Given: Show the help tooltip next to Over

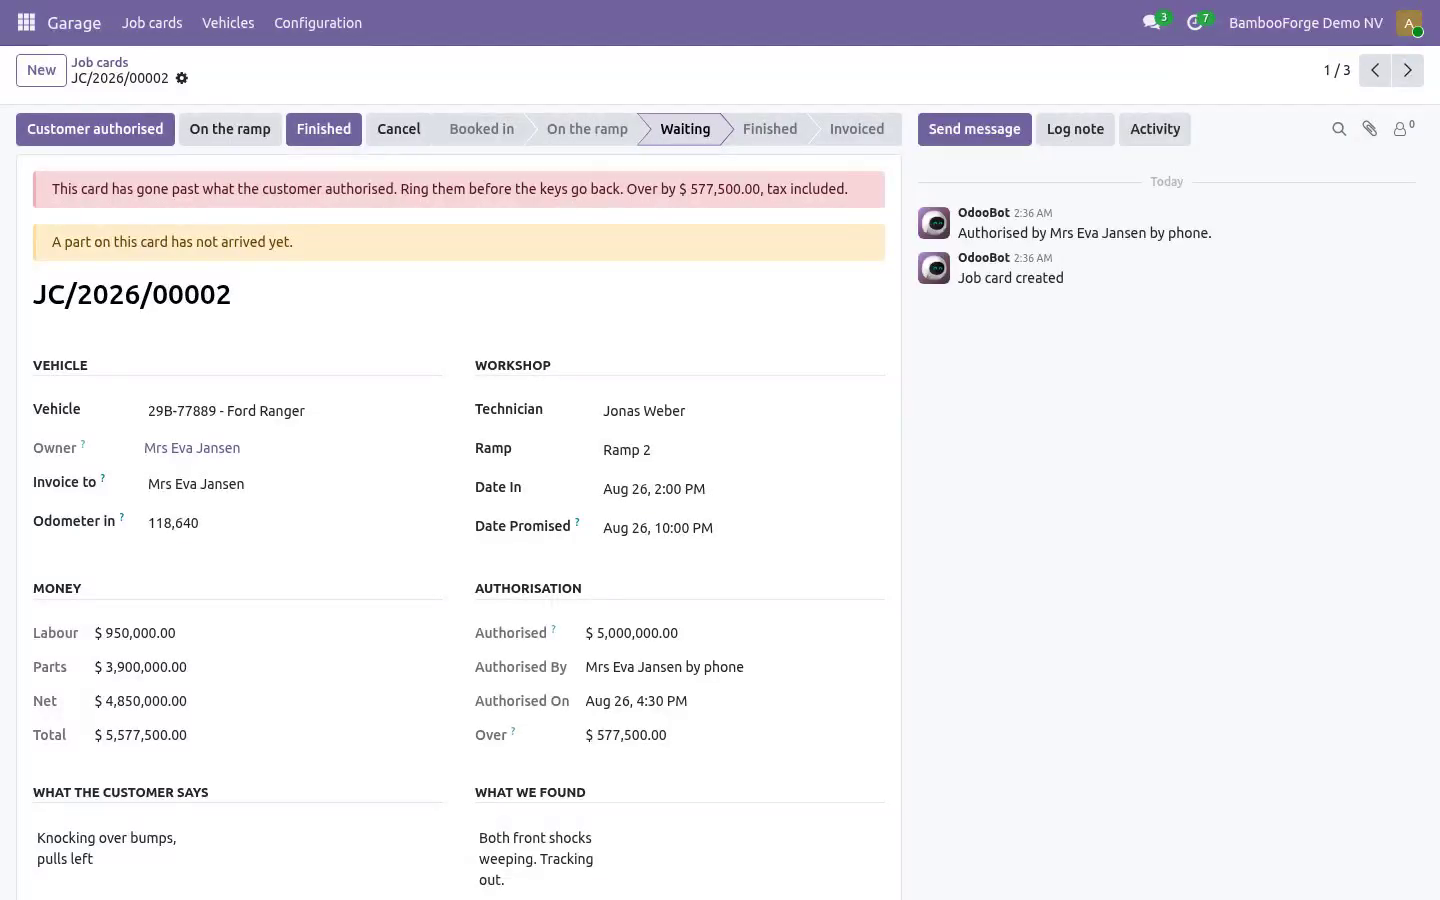Looking at the screenshot, I should point(513,731).
